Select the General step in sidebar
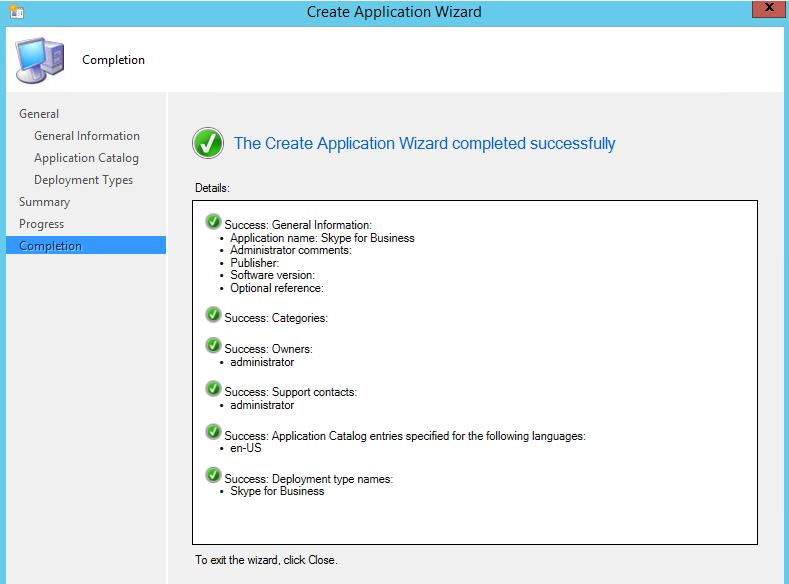Viewport: 789px width, 584px height. click(x=39, y=114)
